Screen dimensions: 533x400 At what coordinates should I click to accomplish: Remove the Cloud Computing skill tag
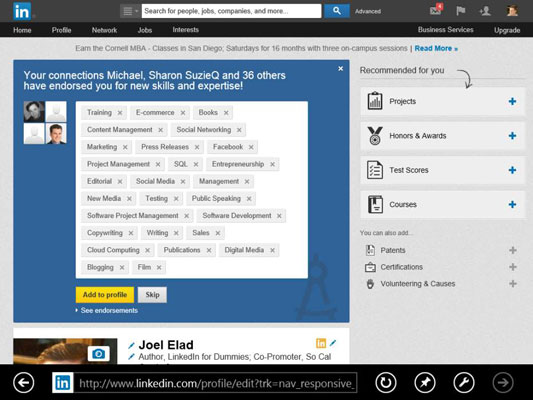(x=148, y=250)
